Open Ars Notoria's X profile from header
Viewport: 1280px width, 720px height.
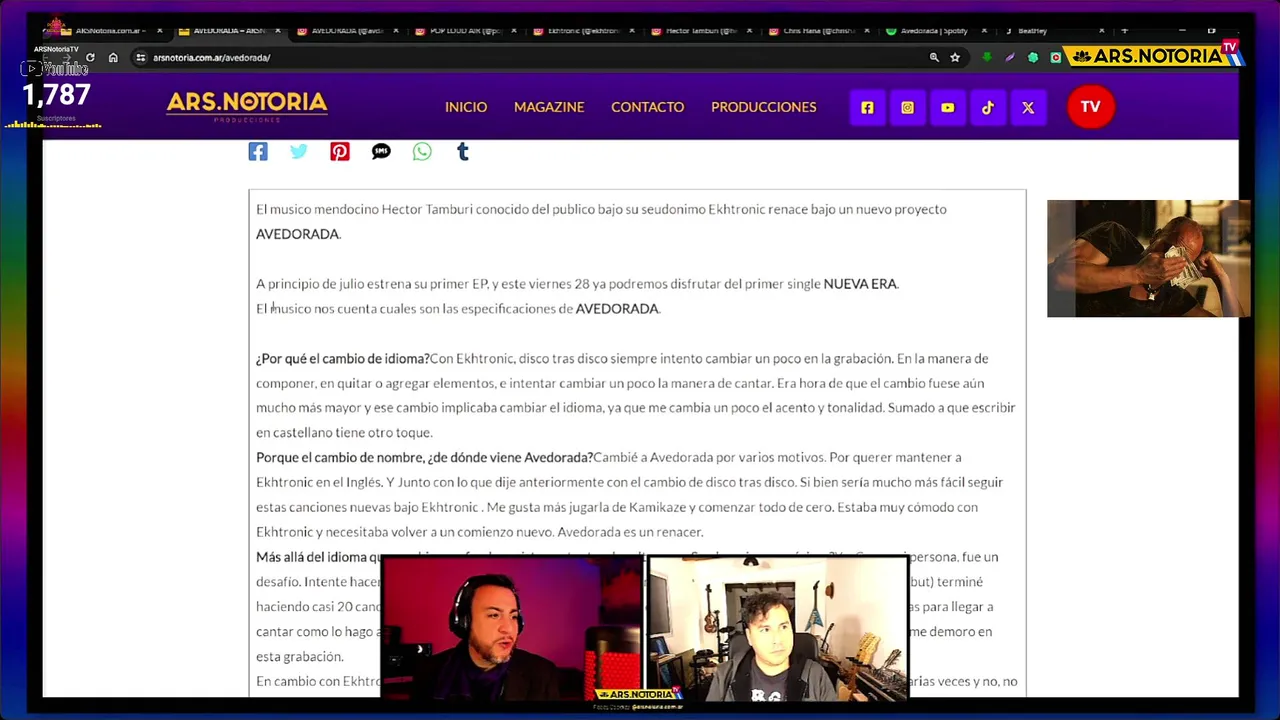[x=1028, y=107]
